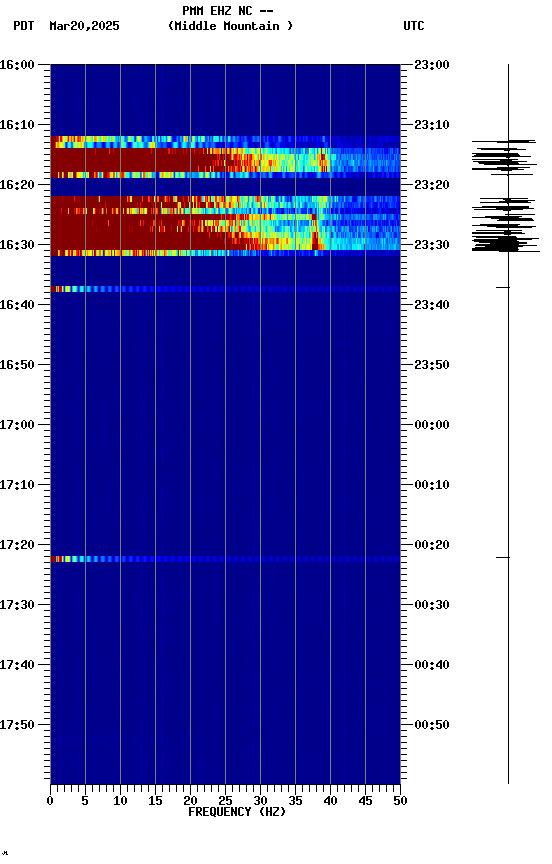552x864 pixels.
Task: Click the 23:30 UTC time label
Action: tap(432, 245)
